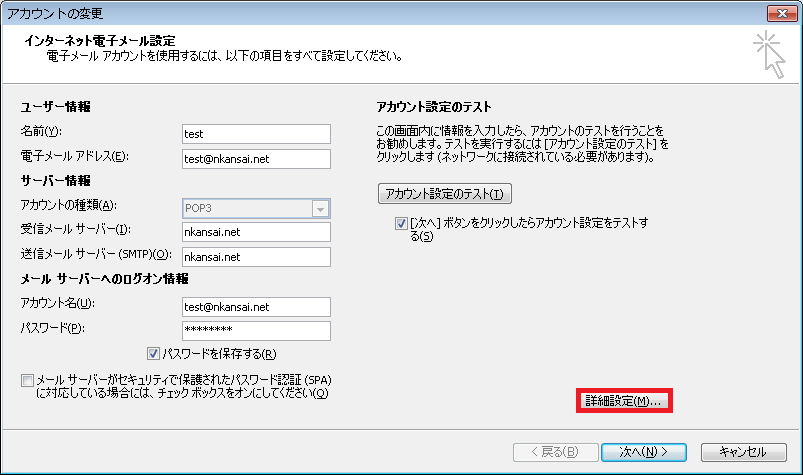Screen dimensions: 803x475
Task: Uncheck パスワードを保存する checkbox
Action: click(153, 353)
